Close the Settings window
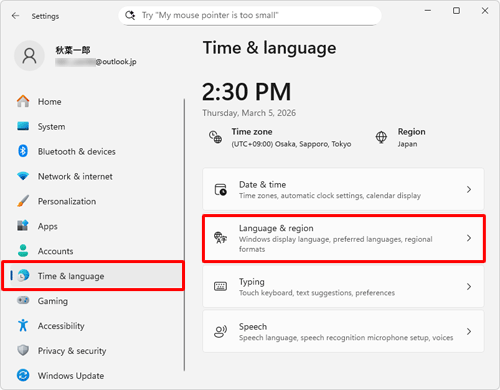This screenshot has height=390, width=500. (485, 11)
